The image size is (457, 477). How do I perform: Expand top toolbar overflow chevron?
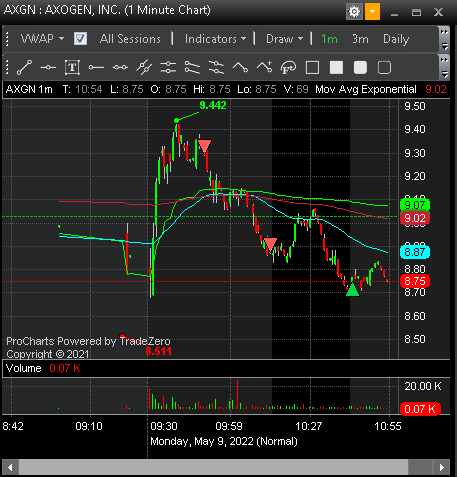point(444,32)
